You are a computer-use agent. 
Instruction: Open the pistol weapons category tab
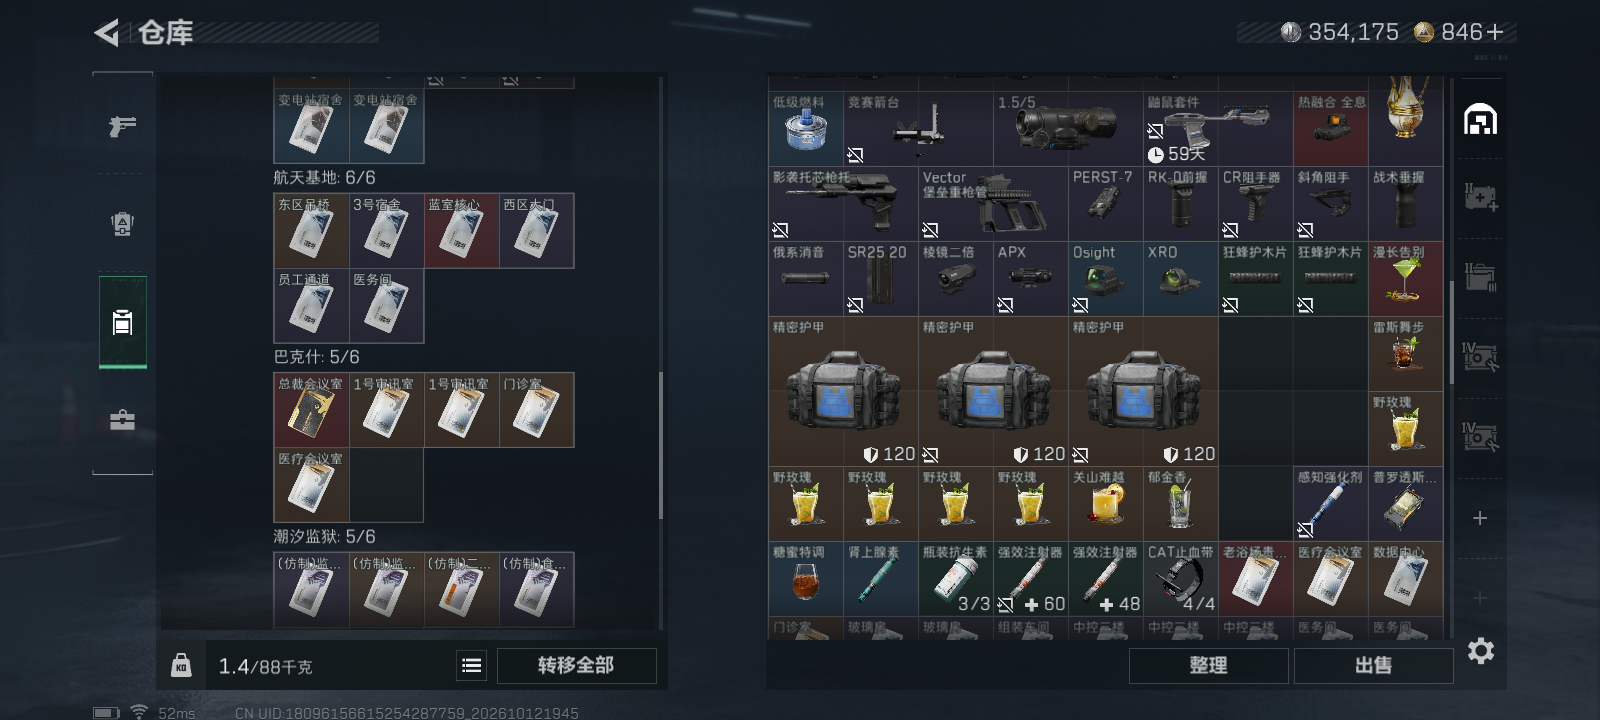coord(122,126)
